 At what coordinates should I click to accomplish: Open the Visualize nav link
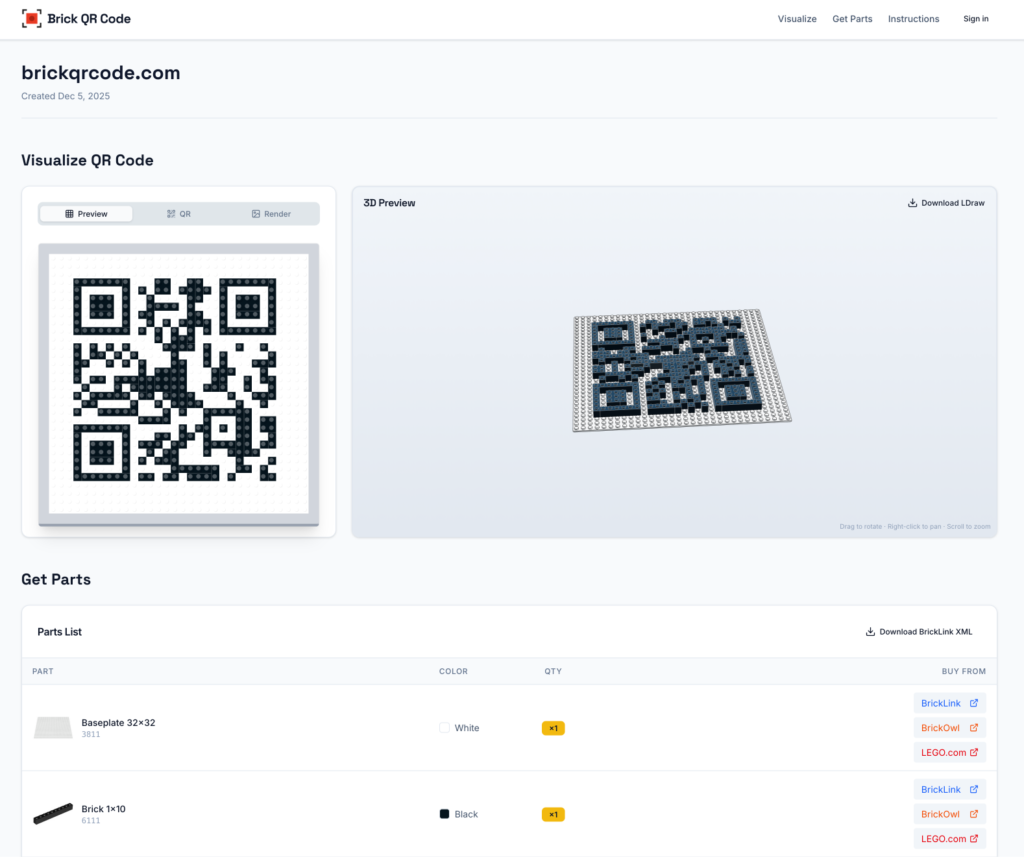click(x=797, y=19)
